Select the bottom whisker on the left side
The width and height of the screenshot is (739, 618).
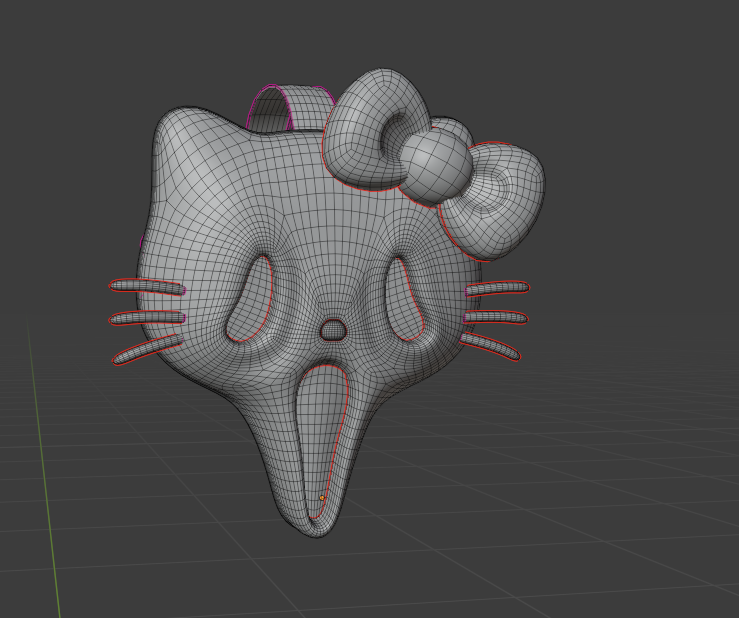(x=147, y=349)
